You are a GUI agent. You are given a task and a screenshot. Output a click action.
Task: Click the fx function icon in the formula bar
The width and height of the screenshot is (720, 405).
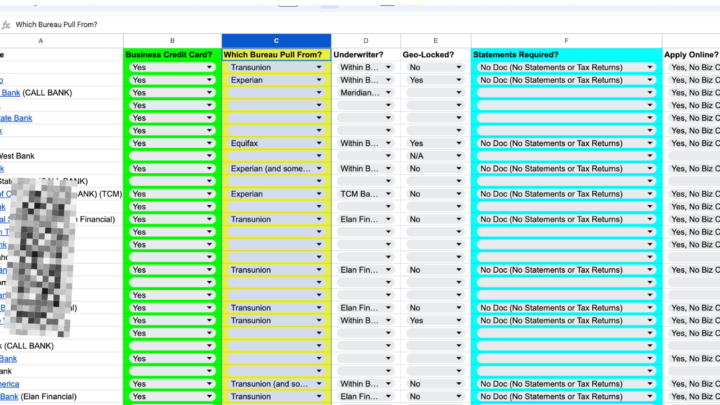point(6,25)
